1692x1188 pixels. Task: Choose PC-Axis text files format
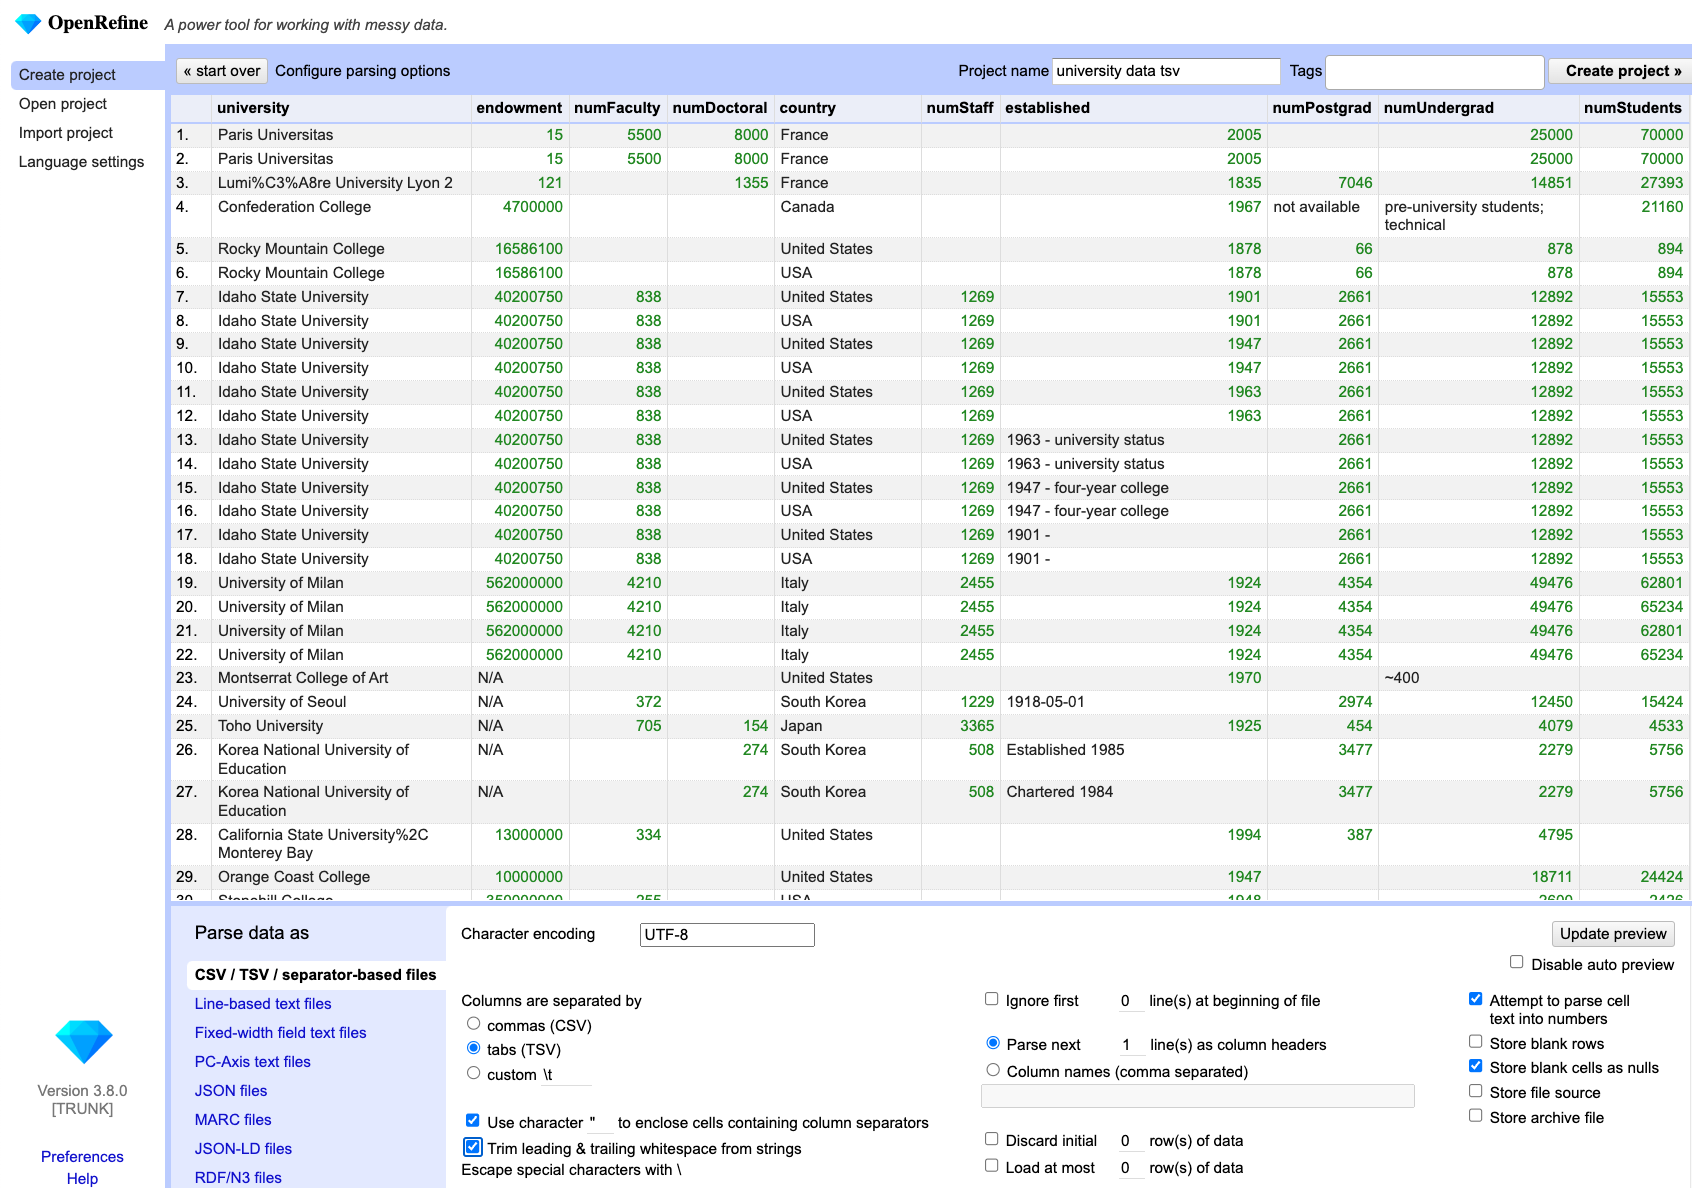[x=252, y=1062]
